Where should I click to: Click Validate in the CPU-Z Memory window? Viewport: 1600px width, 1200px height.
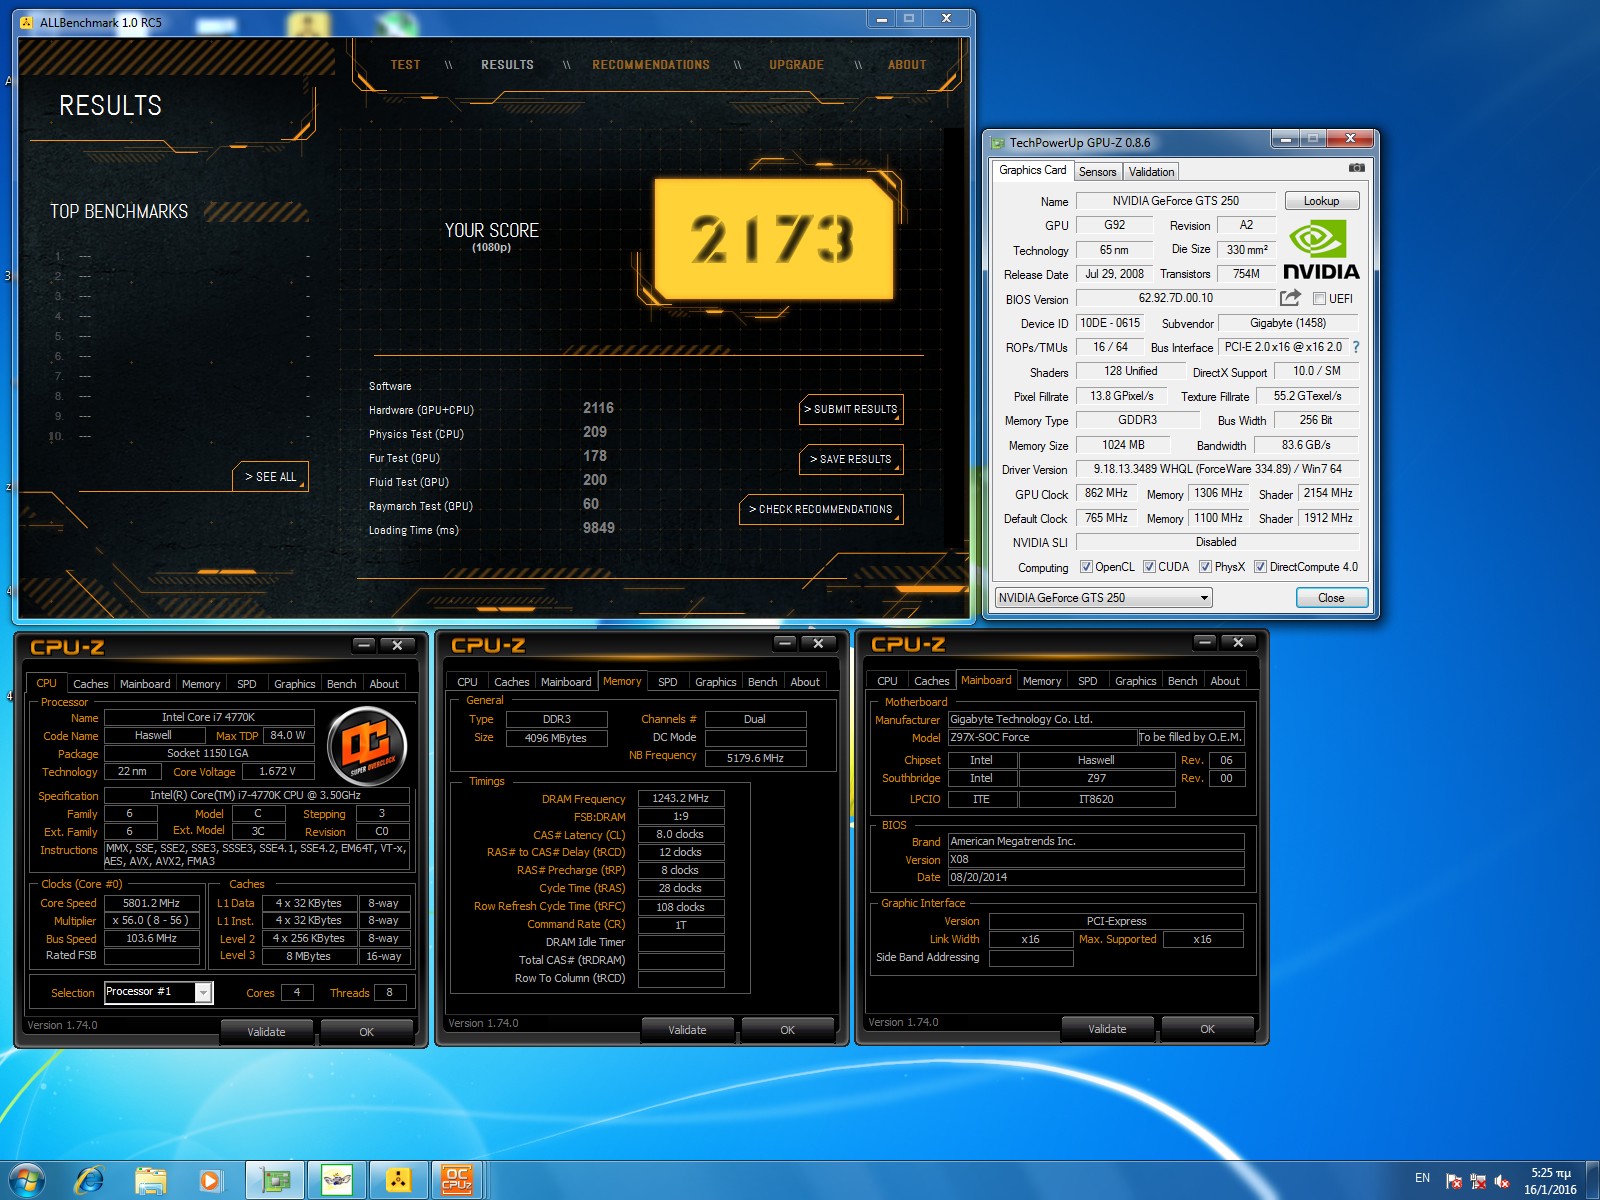coord(687,1030)
